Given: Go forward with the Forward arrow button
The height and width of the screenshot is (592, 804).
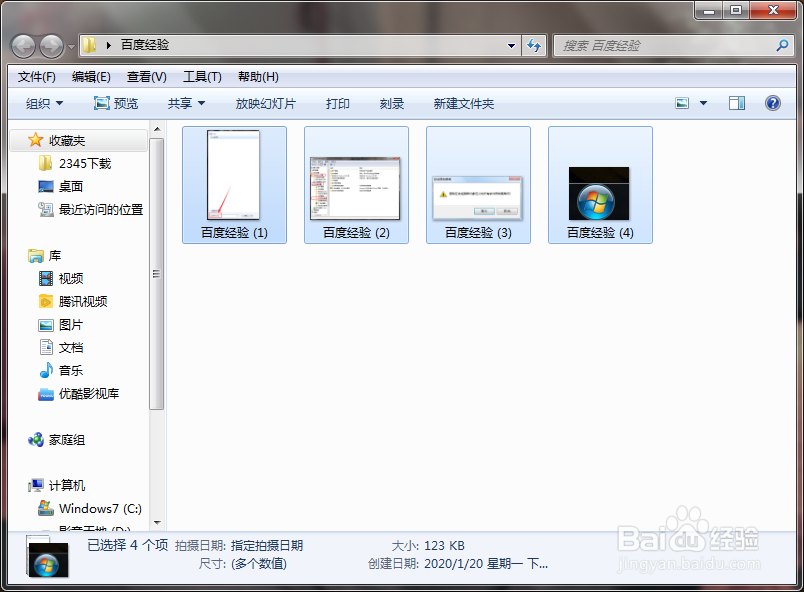Looking at the screenshot, I should point(51,47).
